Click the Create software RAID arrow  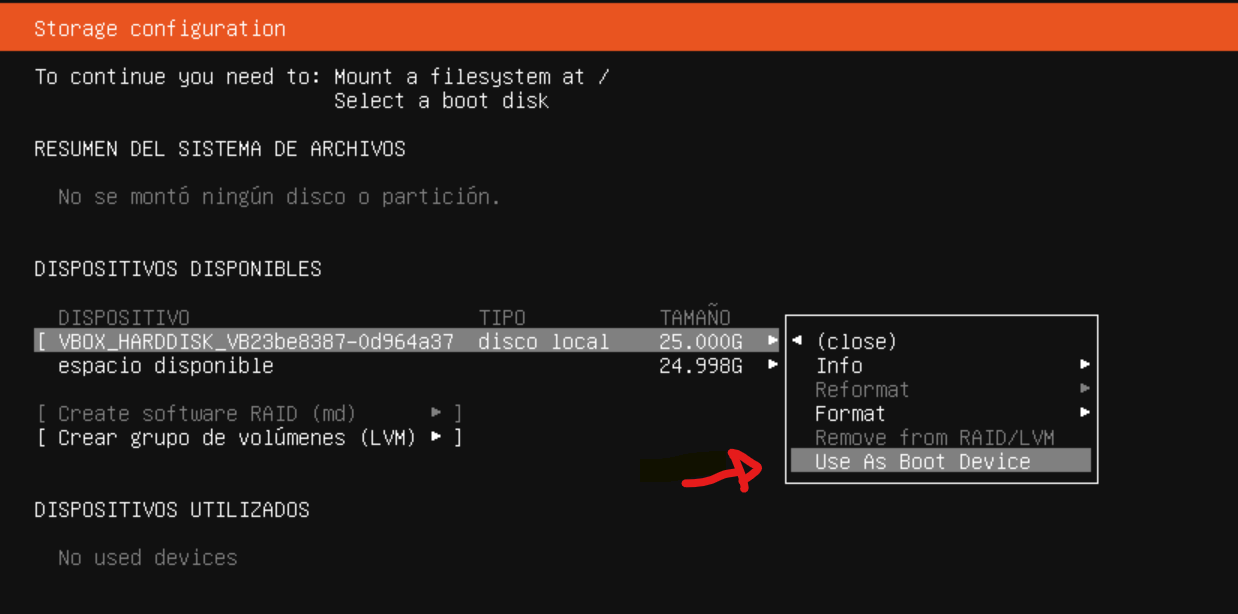[x=436, y=413]
